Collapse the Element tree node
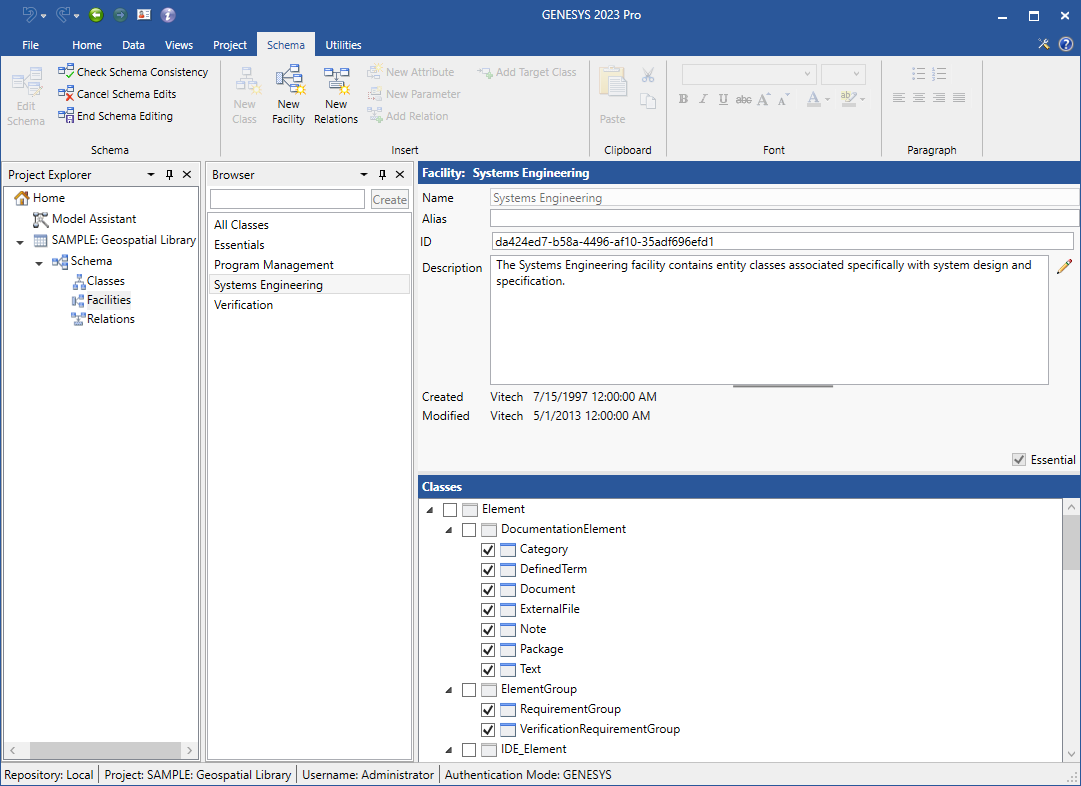The image size is (1081, 786). (x=430, y=510)
